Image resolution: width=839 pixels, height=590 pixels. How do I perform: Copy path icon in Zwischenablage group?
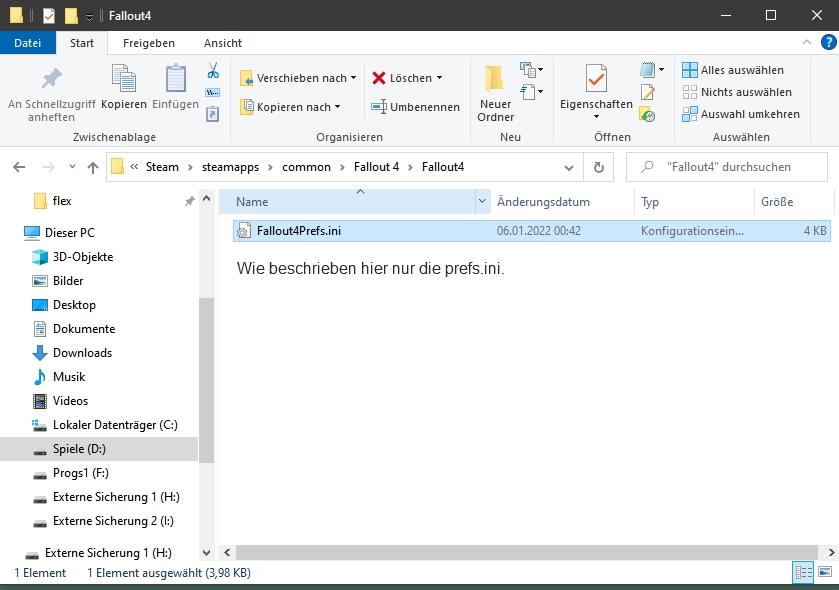(213, 93)
